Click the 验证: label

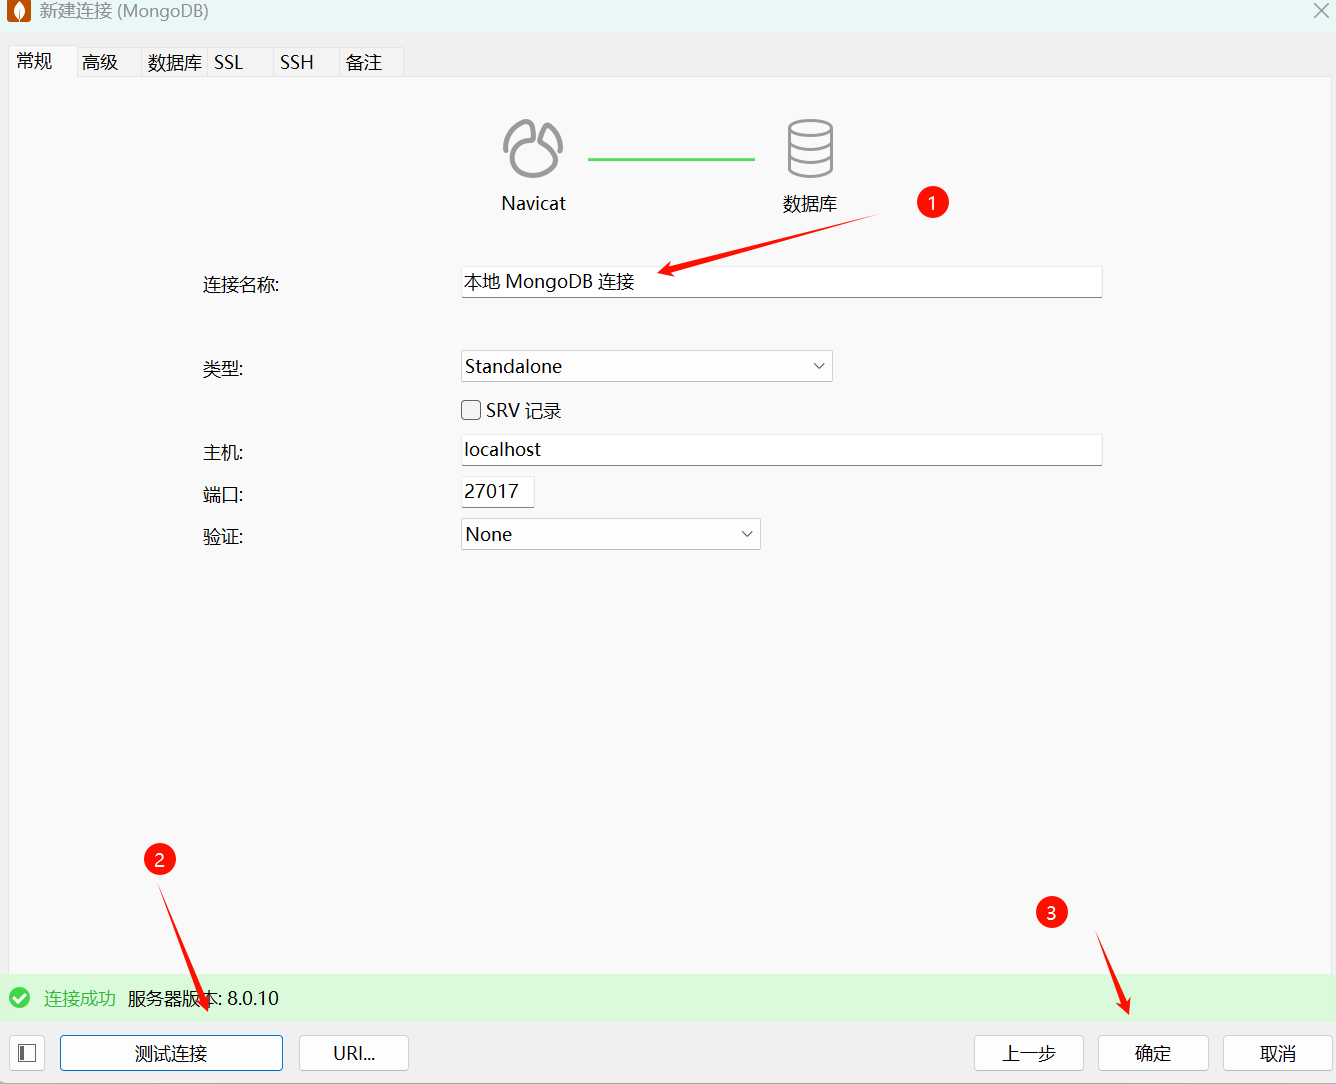tap(223, 537)
